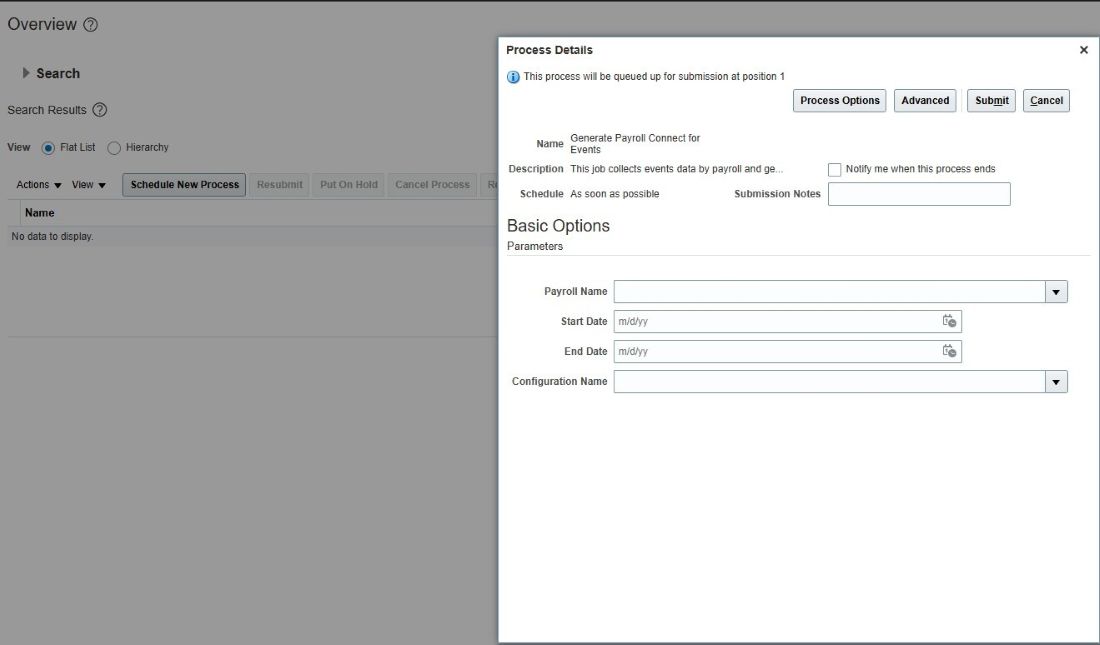Open the Payroll Name dropdown
The height and width of the screenshot is (645, 1100).
coord(1056,291)
